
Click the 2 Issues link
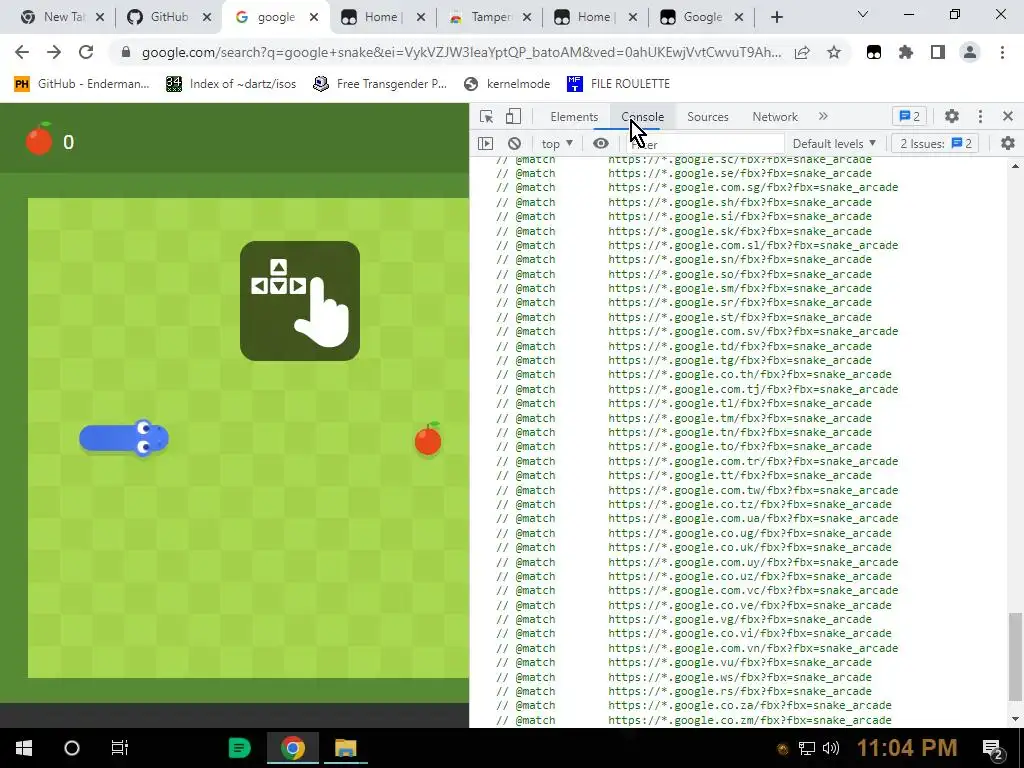[935, 144]
